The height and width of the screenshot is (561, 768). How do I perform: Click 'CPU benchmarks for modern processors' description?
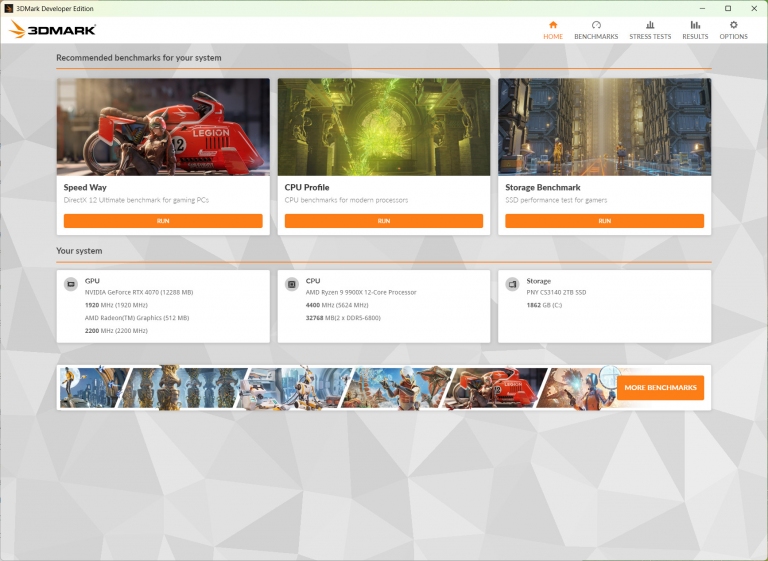click(346, 200)
